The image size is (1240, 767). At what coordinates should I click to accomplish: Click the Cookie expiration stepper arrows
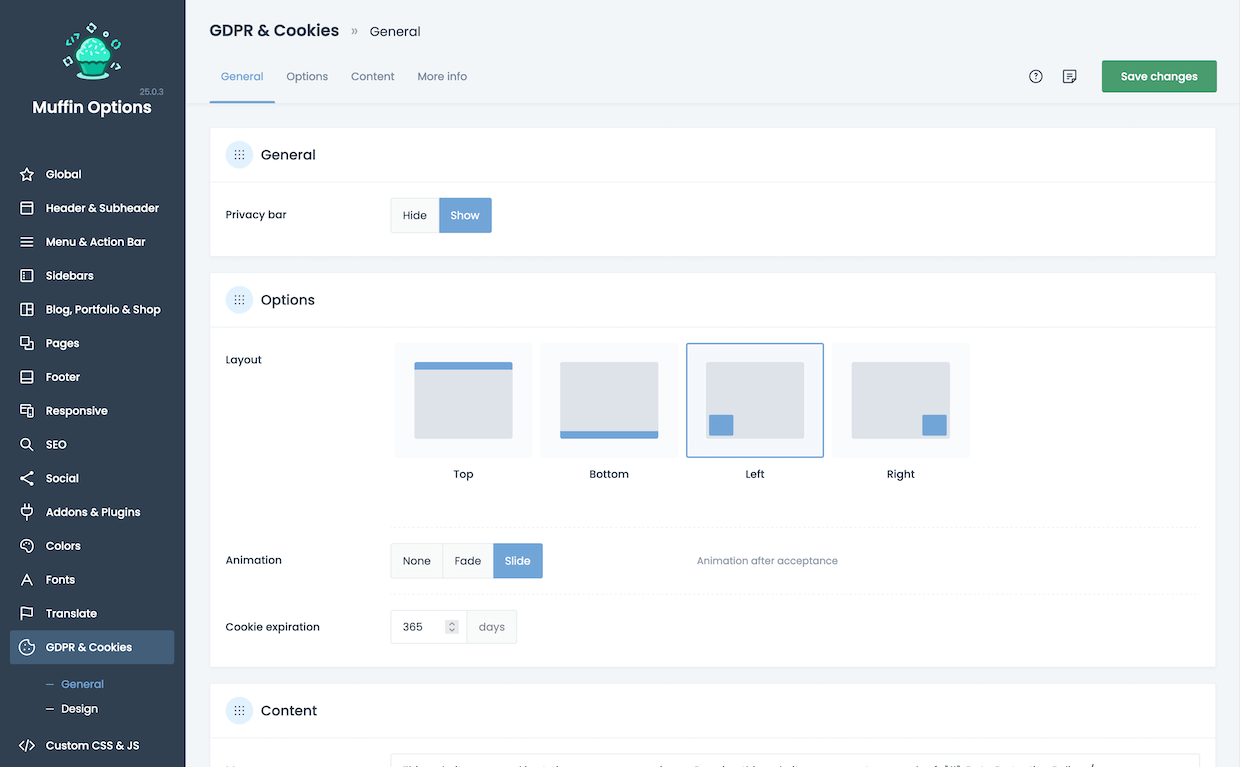pos(452,627)
